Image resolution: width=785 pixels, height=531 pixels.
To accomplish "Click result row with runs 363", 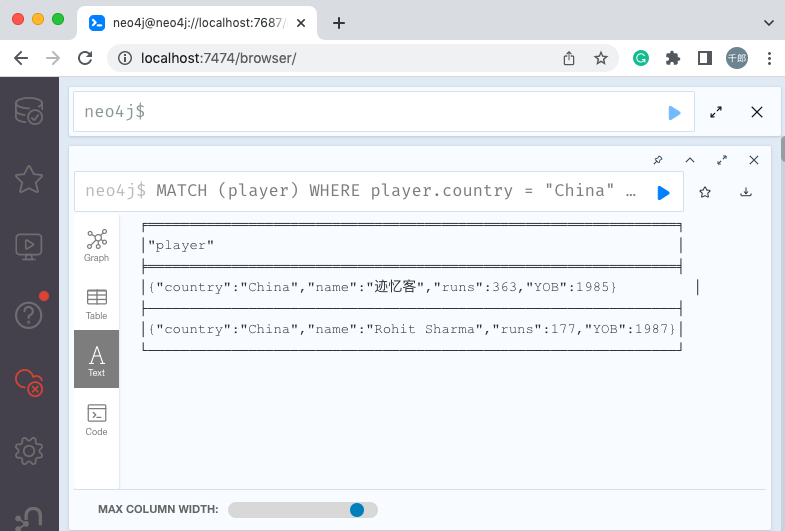I will pos(382,287).
